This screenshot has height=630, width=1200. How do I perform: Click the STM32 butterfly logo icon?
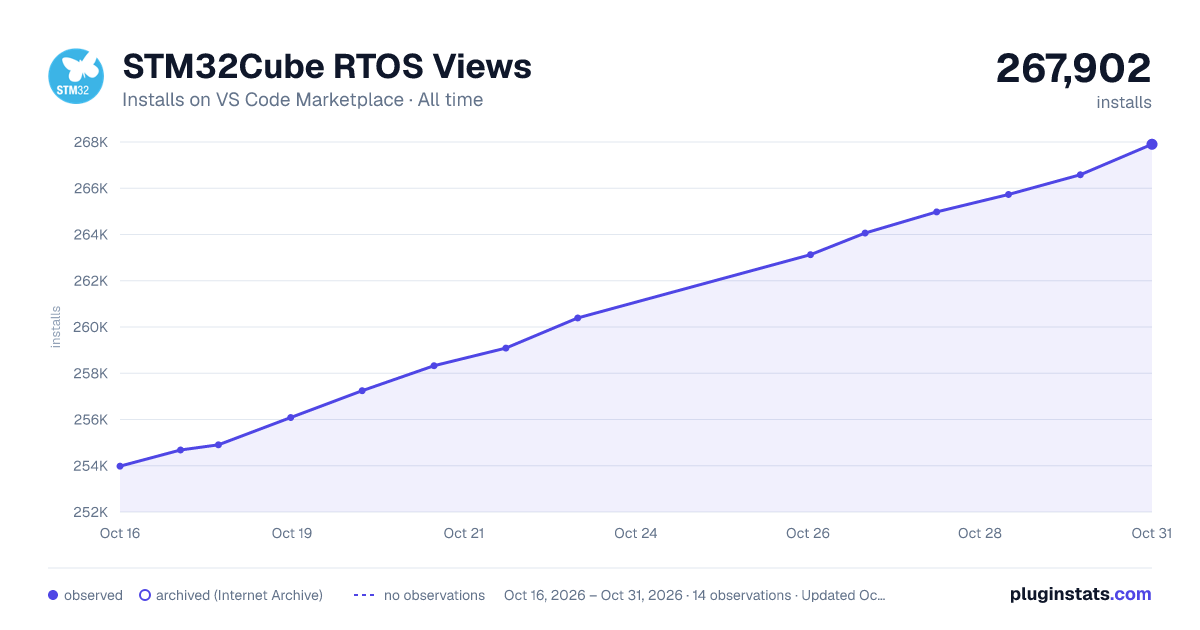tap(77, 76)
